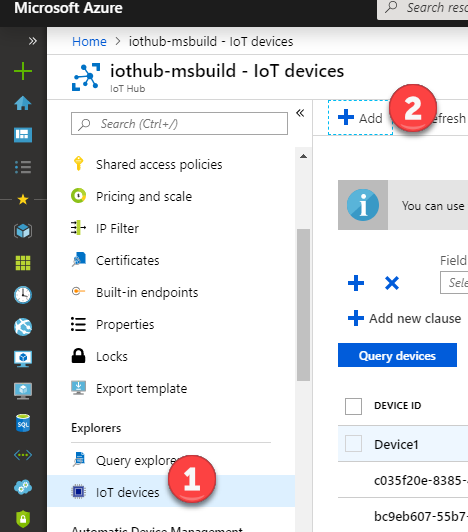Expand the left portal sidebar chevron
Screen dimensions: 468x532
(33, 41)
